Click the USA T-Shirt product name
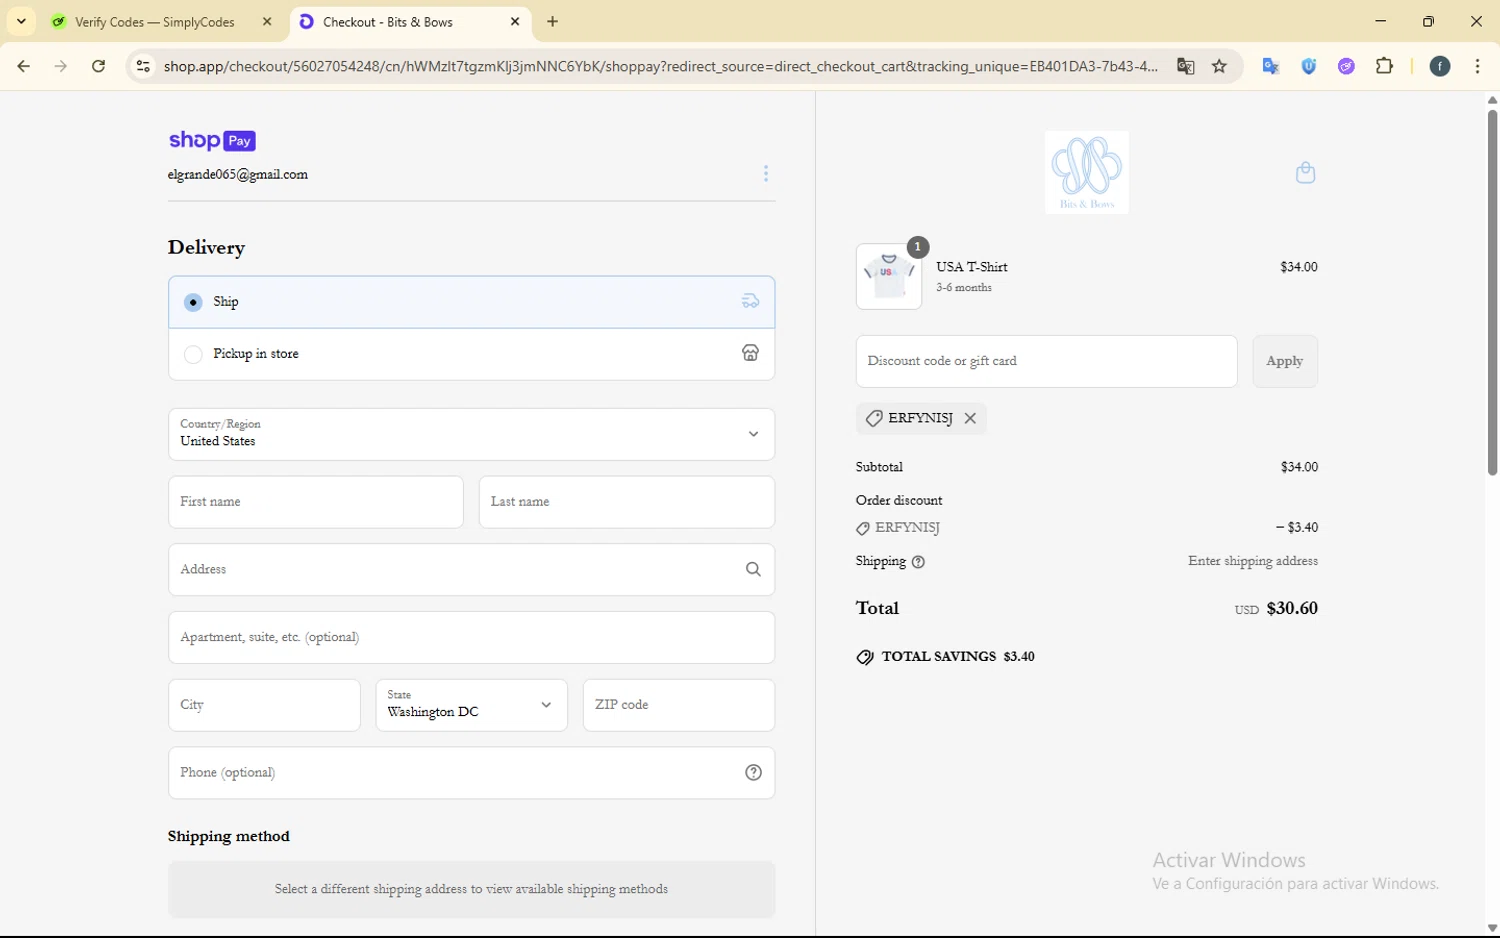 [x=972, y=267]
